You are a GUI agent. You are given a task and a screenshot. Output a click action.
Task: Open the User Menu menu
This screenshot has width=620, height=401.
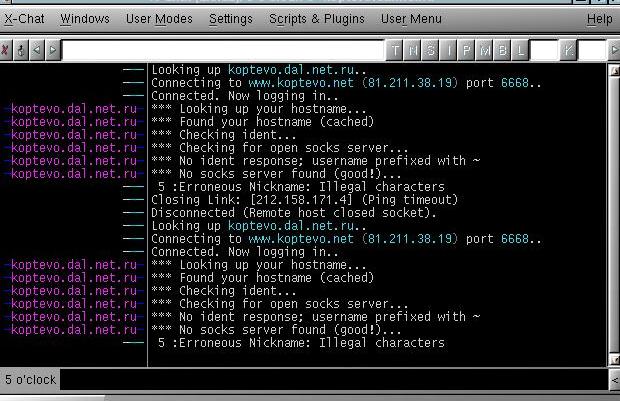point(411,19)
